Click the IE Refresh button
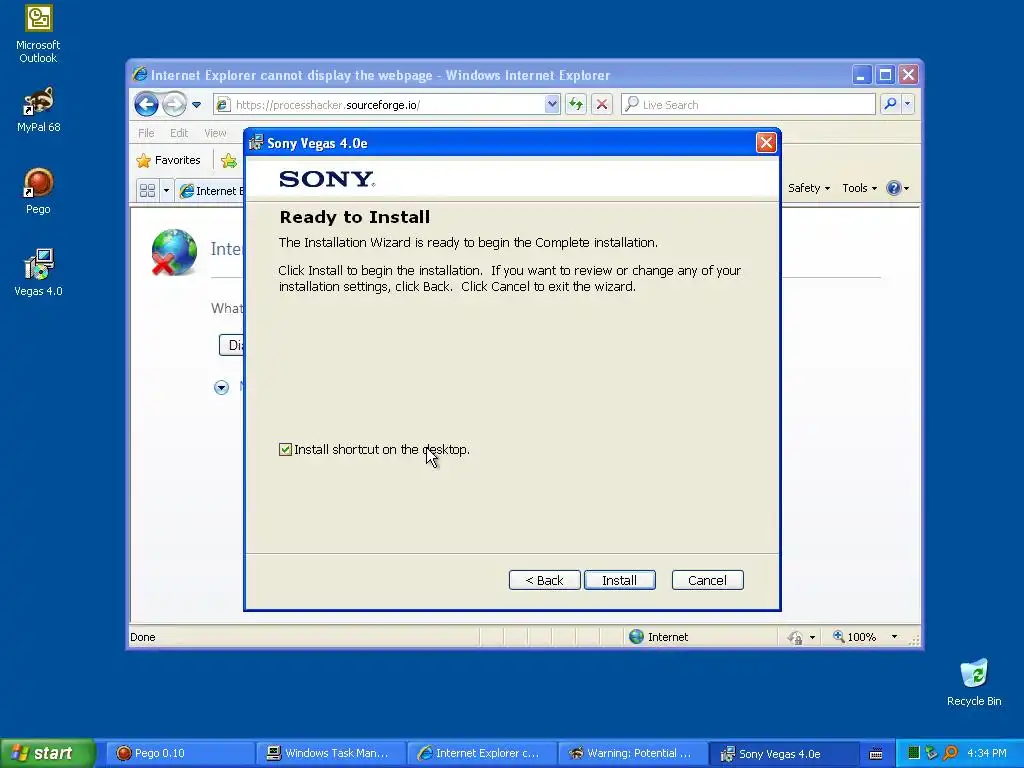Screen dimensions: 1024x768 pyautogui.click(x=575, y=104)
